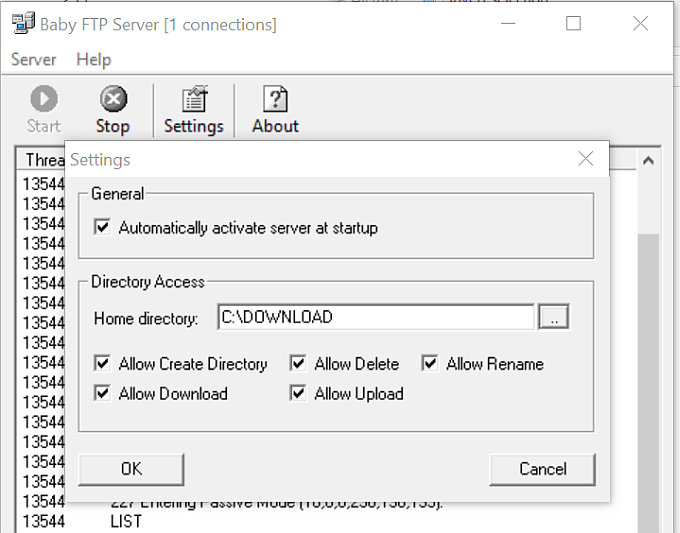Toggle Automatically activate server at startup
This screenshot has width=680, height=533.
tap(102, 228)
